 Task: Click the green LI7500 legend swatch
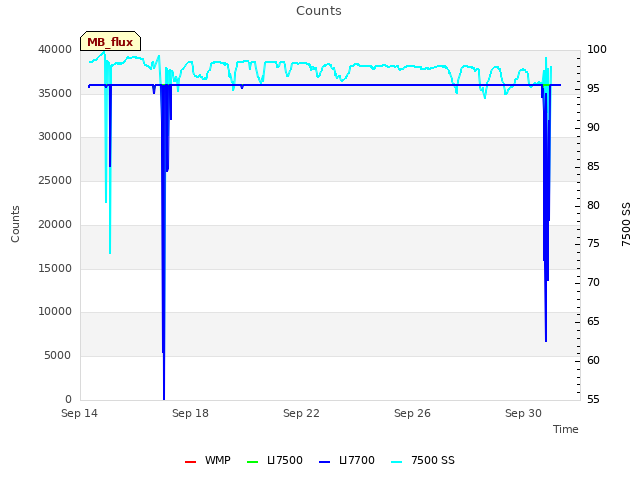point(253,462)
